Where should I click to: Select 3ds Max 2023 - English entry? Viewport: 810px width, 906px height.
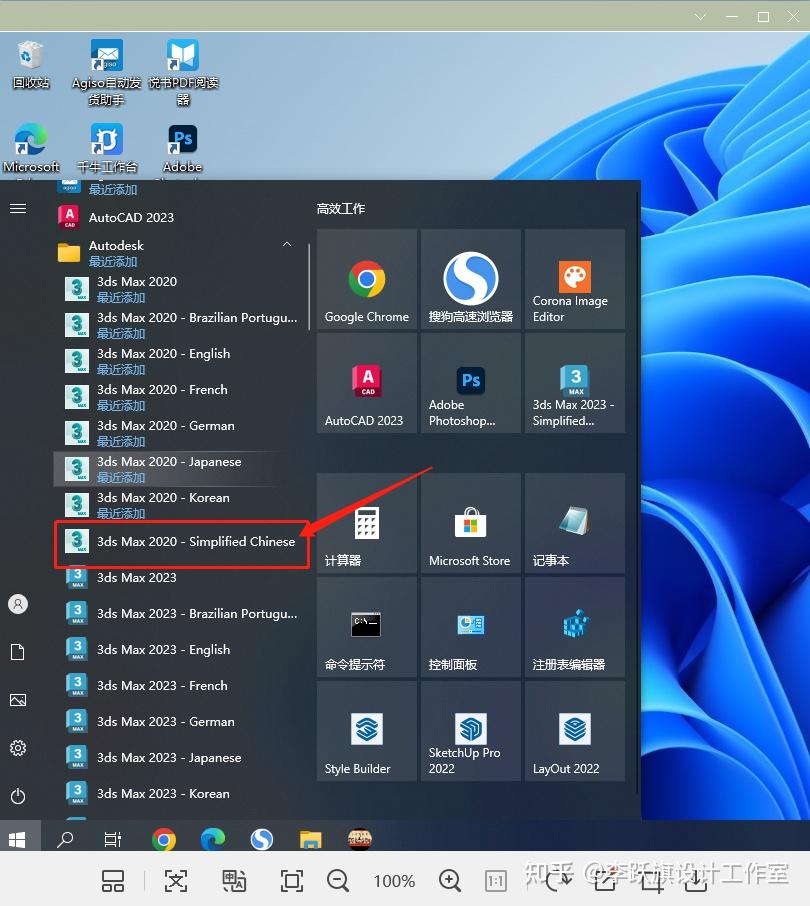click(180, 649)
